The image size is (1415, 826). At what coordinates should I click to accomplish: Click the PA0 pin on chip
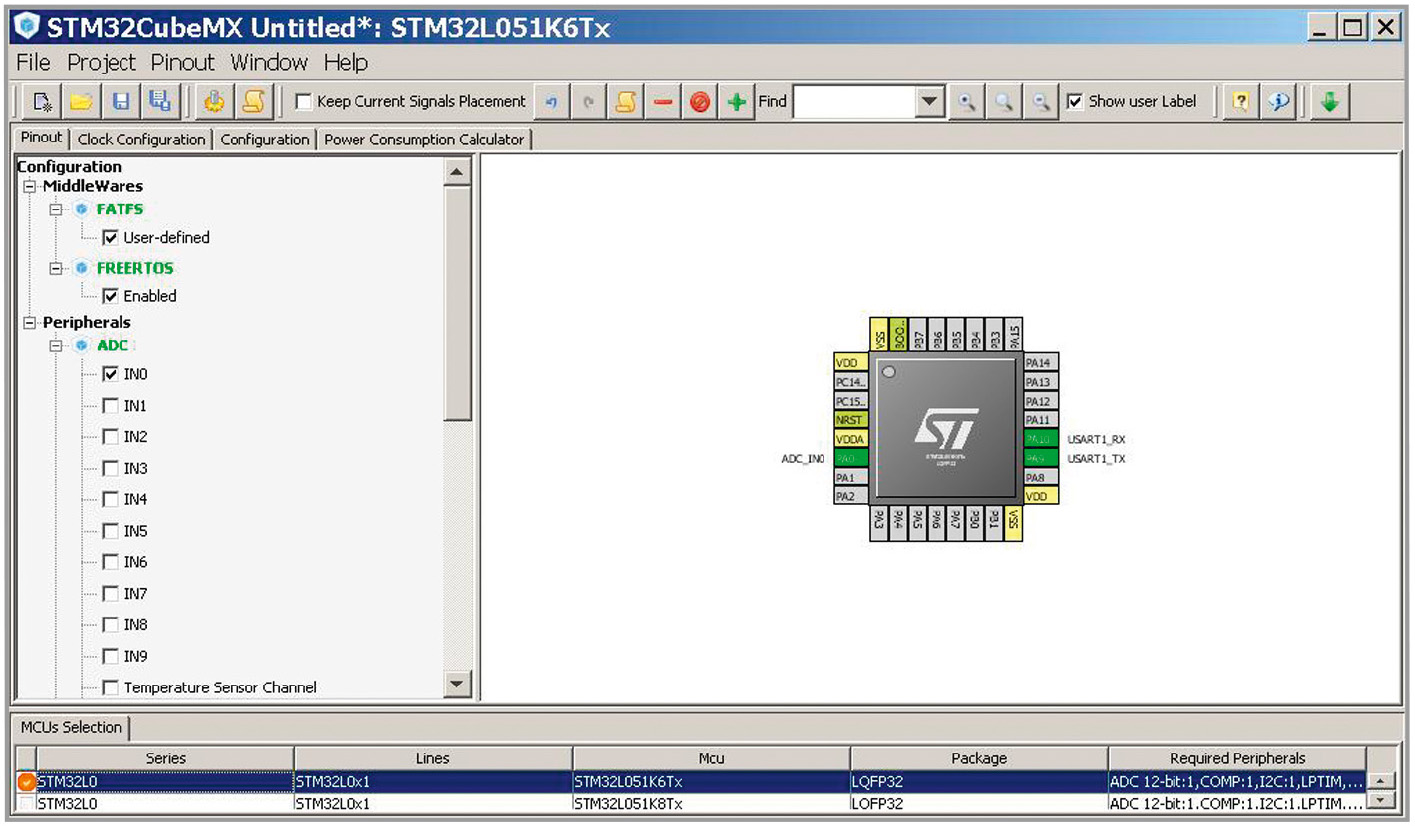(x=851, y=458)
